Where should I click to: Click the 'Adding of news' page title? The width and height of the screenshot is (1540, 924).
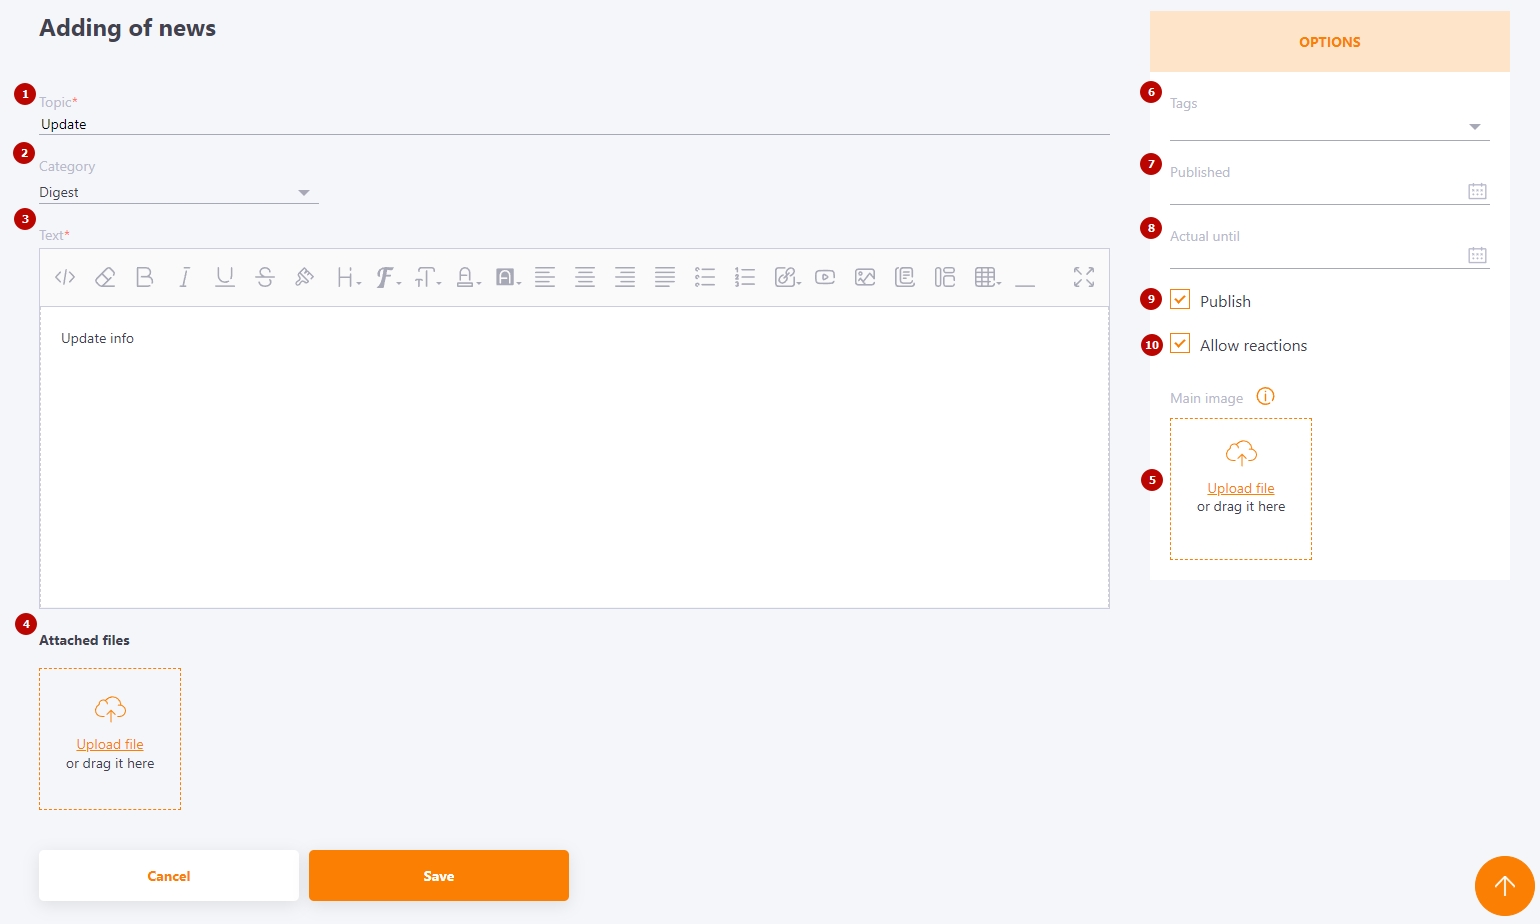point(128,28)
